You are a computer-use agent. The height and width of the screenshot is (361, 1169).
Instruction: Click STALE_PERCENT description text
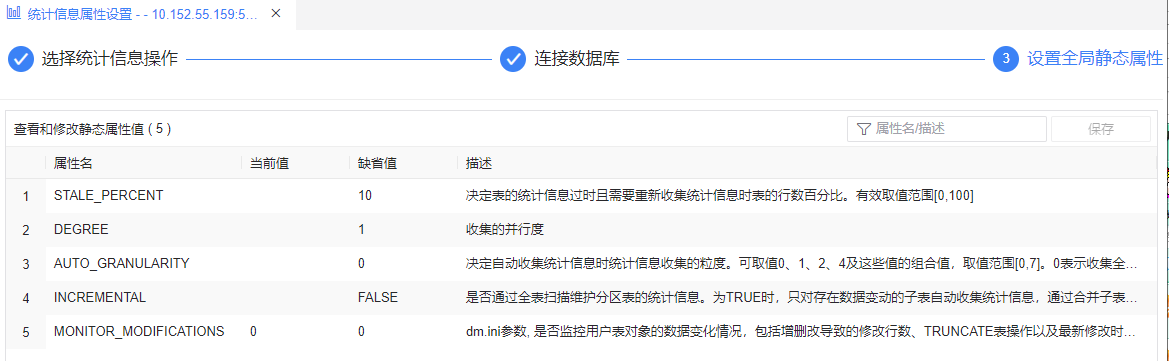[x=719, y=195]
